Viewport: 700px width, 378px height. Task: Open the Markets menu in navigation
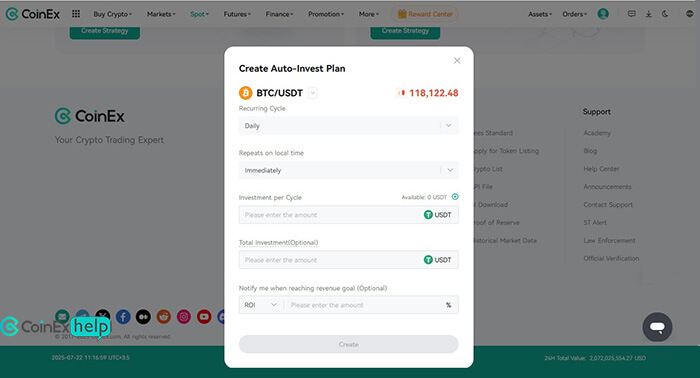click(161, 14)
